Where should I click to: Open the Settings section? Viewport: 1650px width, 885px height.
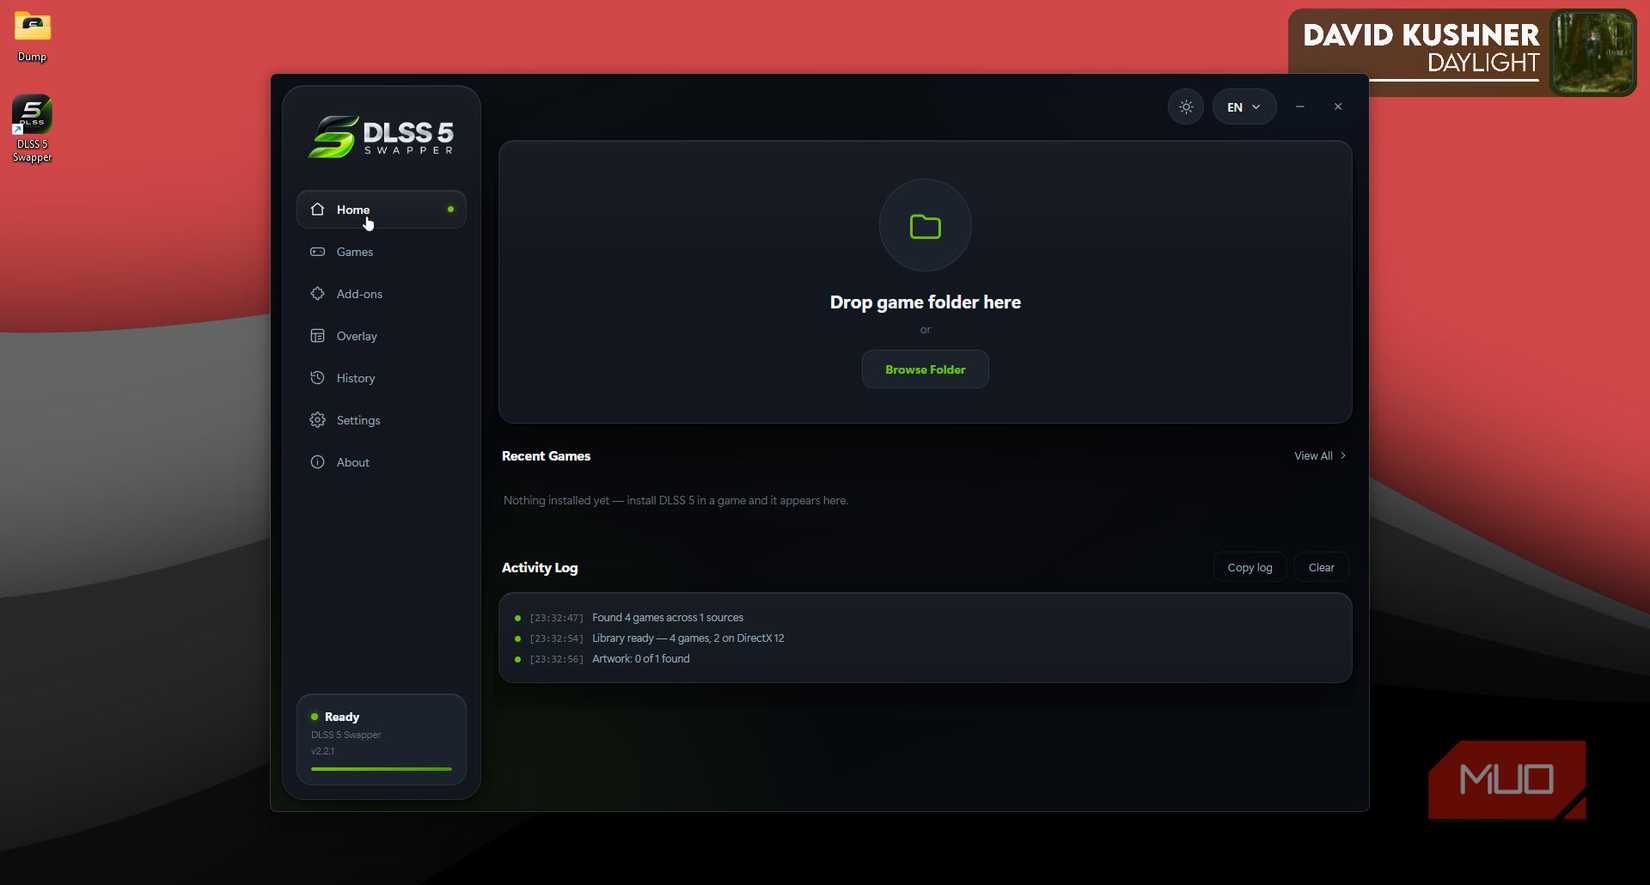click(381, 420)
